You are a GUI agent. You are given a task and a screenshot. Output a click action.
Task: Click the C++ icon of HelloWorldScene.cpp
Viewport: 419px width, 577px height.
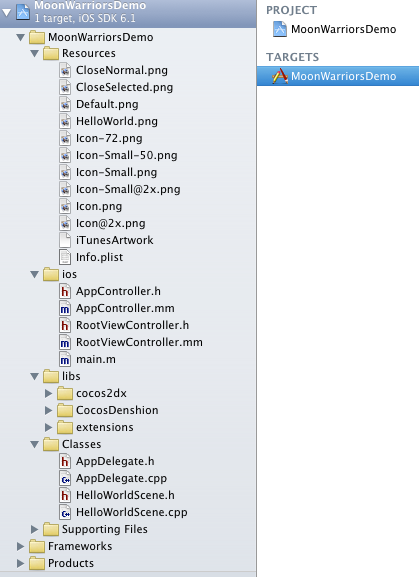click(65, 512)
